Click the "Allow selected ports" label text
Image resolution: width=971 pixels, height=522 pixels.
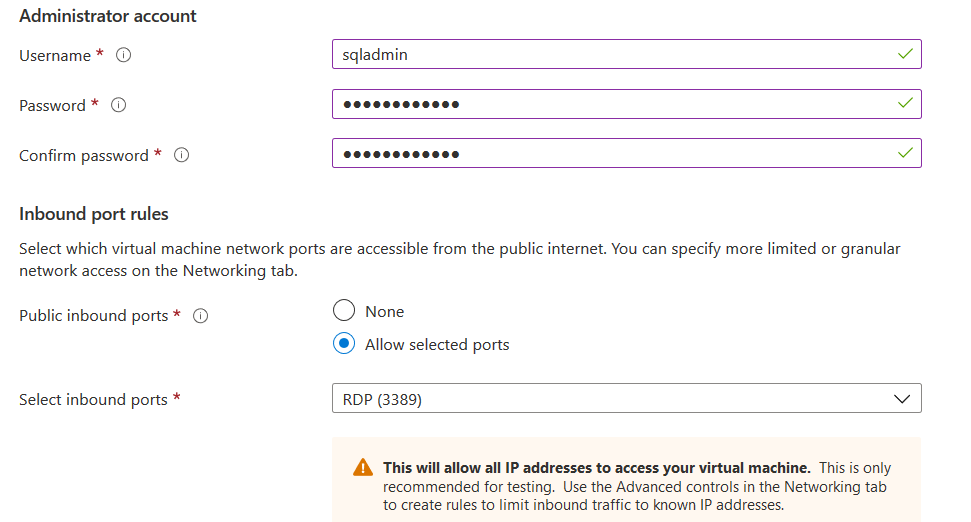point(437,345)
